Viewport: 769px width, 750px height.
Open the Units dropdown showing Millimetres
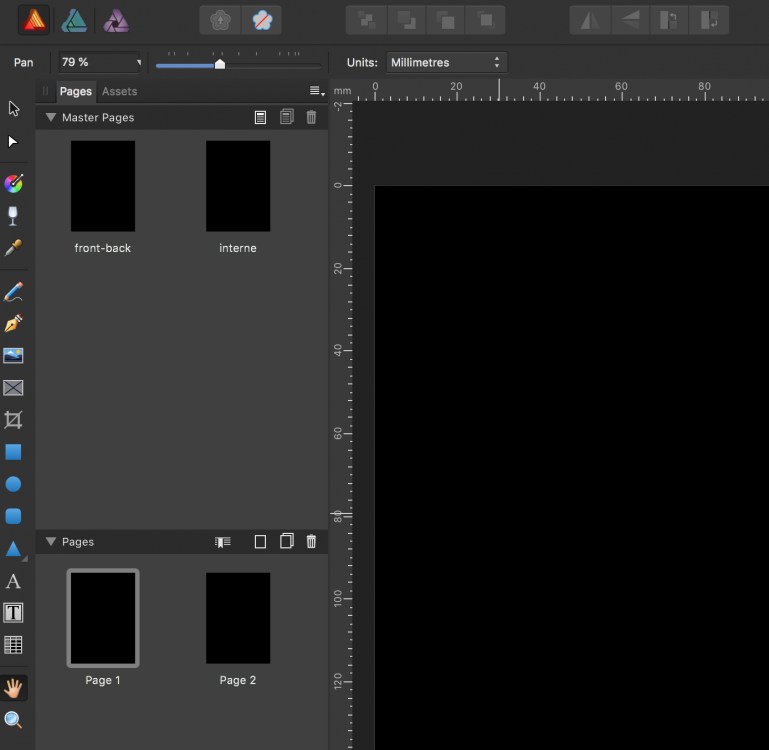[446, 62]
